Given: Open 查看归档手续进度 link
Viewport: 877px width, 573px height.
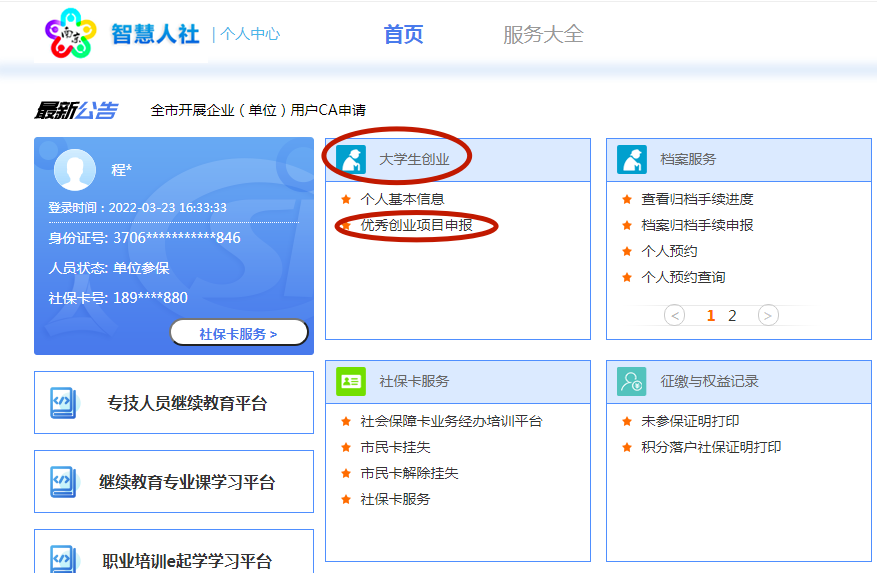Looking at the screenshot, I should (x=697, y=199).
